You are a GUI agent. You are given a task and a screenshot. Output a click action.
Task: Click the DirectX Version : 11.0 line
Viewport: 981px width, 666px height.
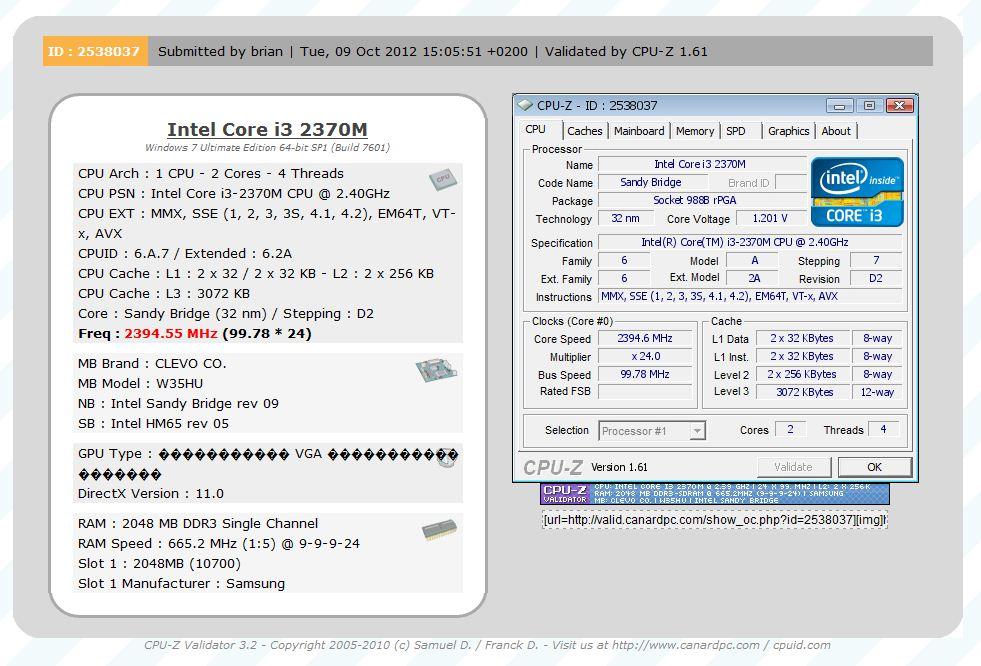(151, 493)
